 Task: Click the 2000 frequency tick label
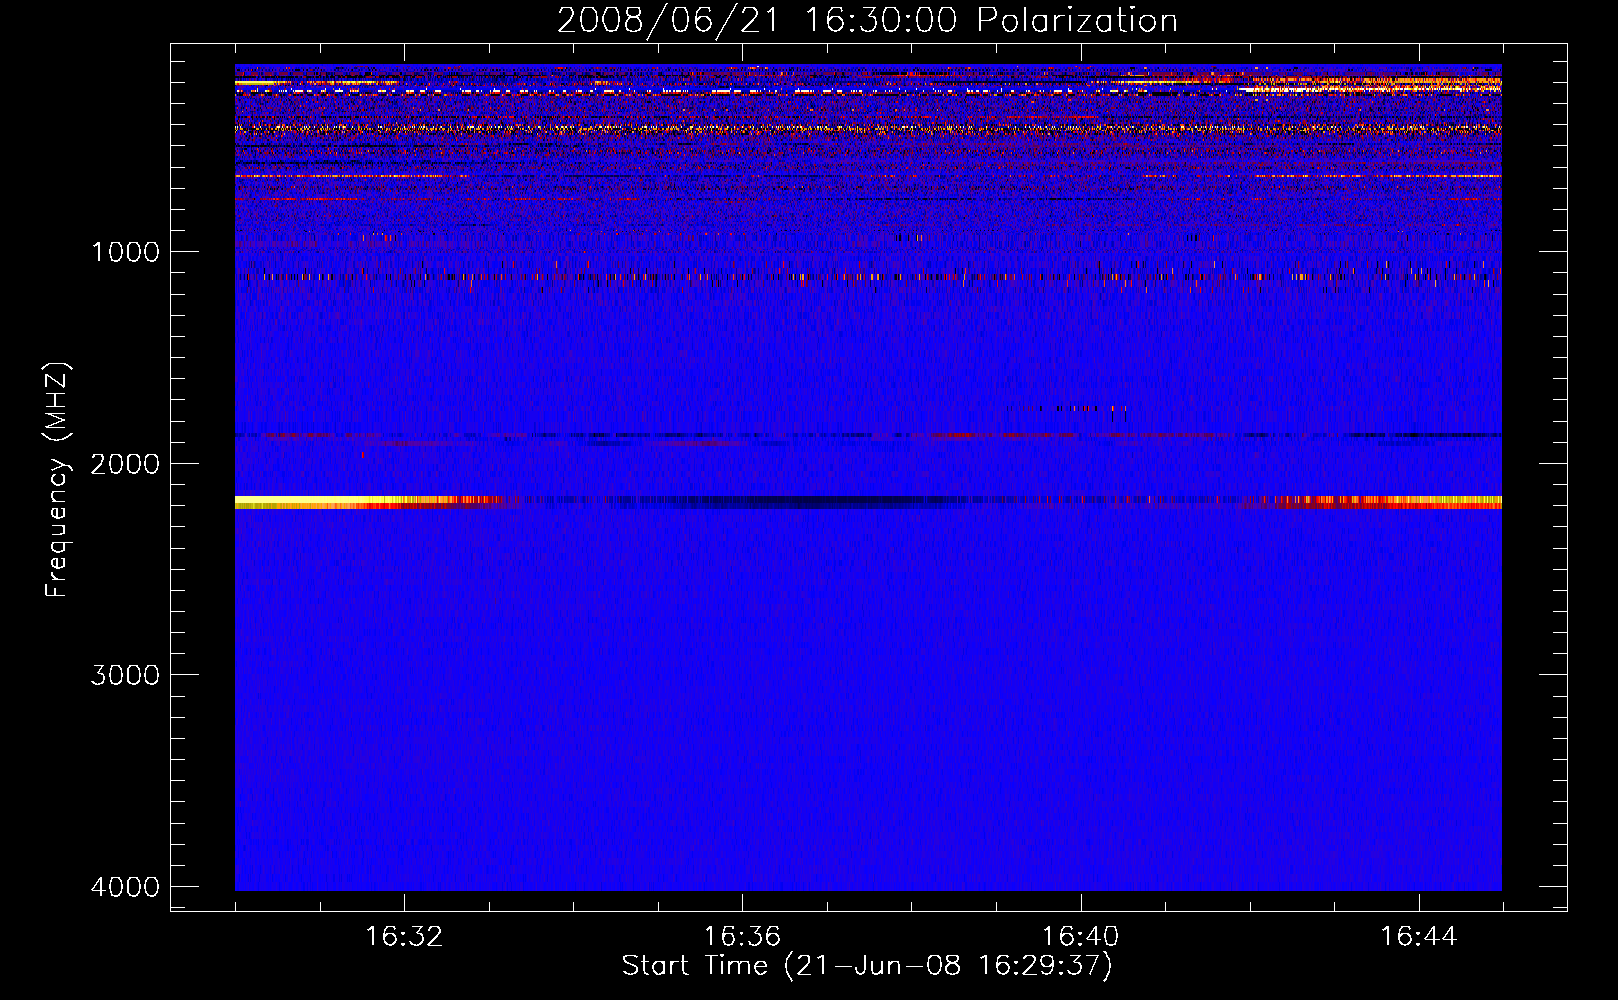(x=126, y=463)
